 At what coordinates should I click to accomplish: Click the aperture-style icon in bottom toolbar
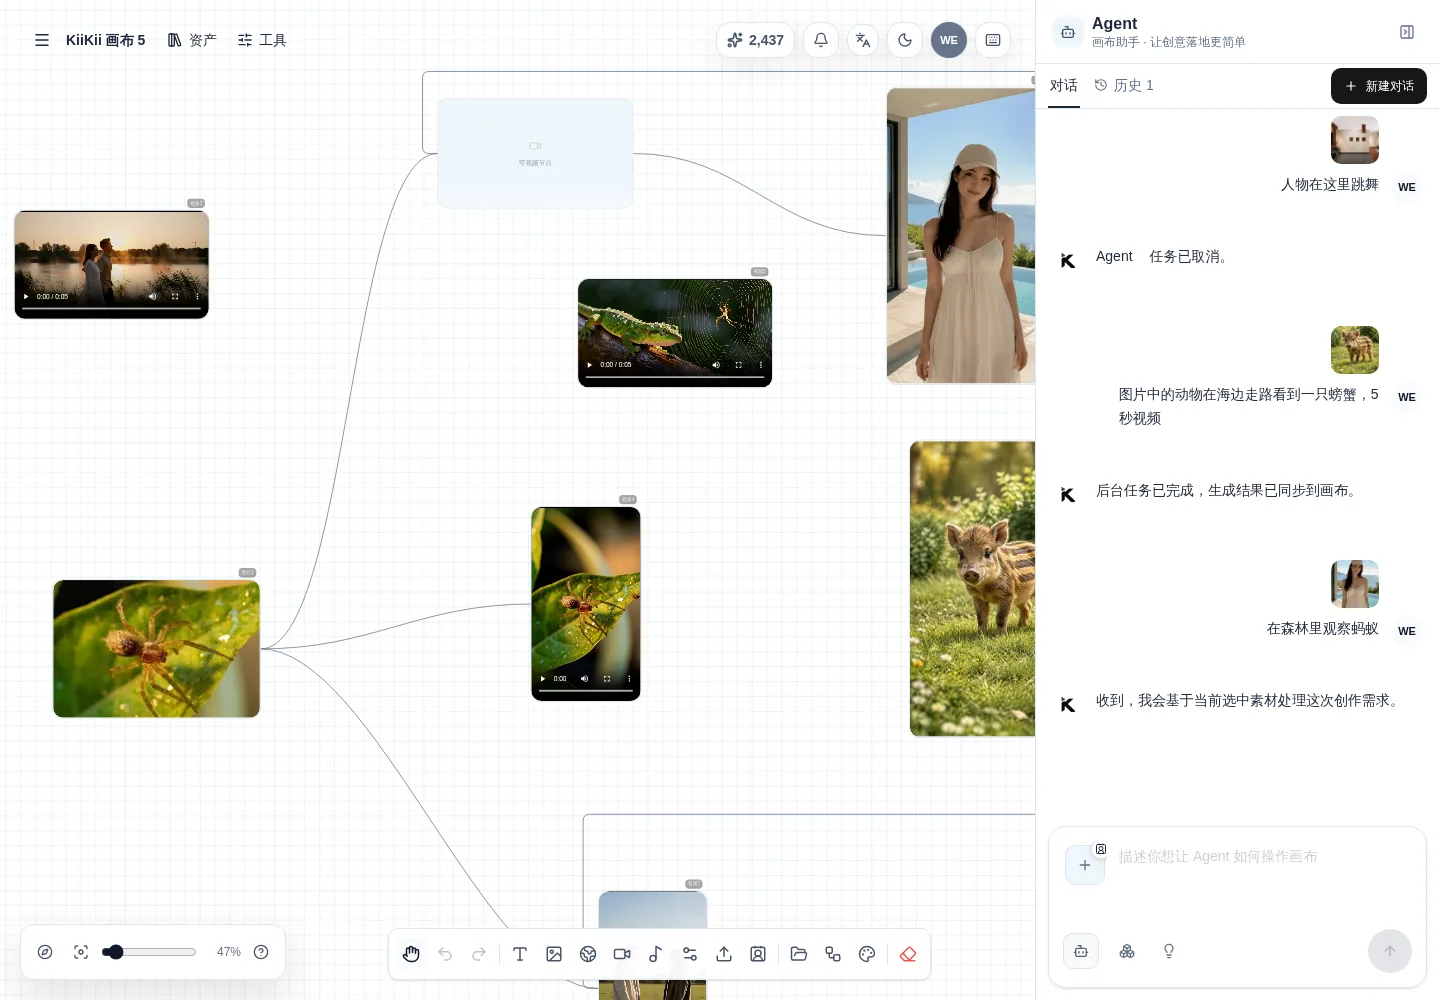[x=588, y=954]
